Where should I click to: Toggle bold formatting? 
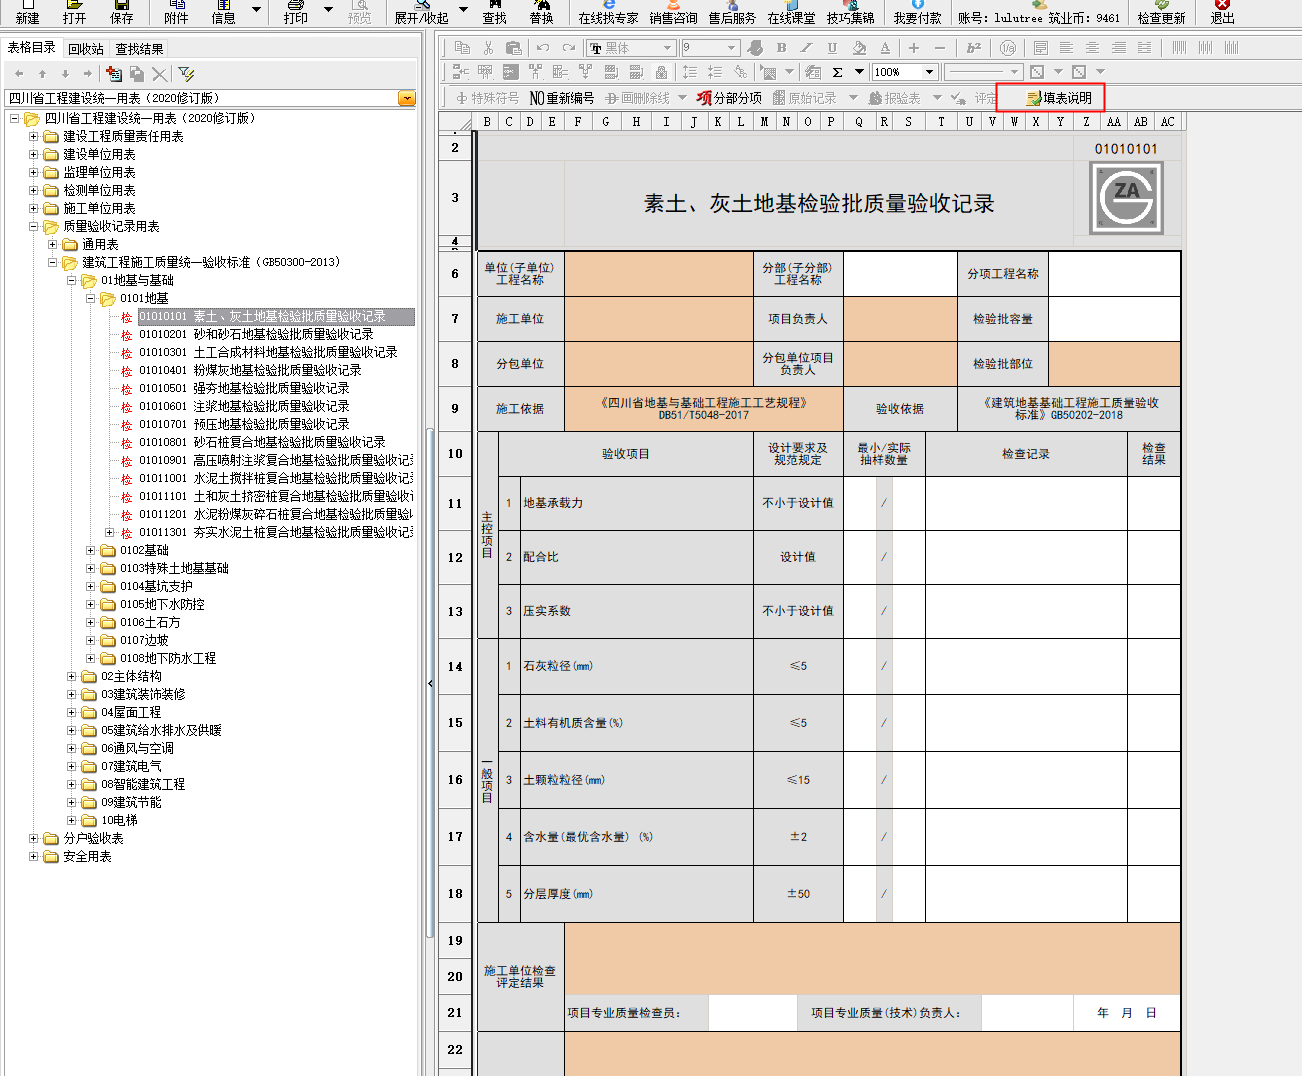tap(781, 48)
